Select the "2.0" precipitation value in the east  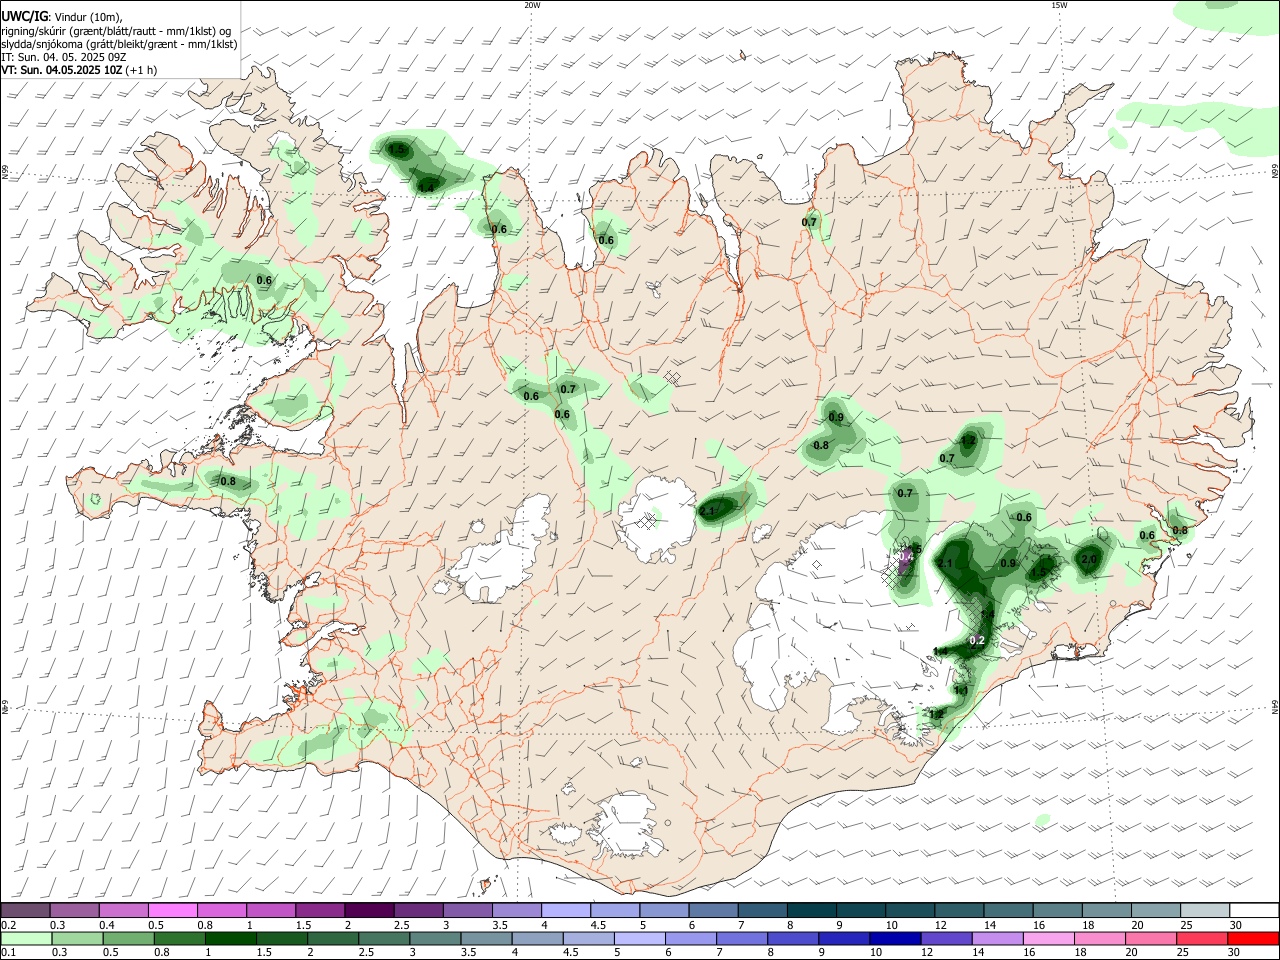[x=1089, y=559]
